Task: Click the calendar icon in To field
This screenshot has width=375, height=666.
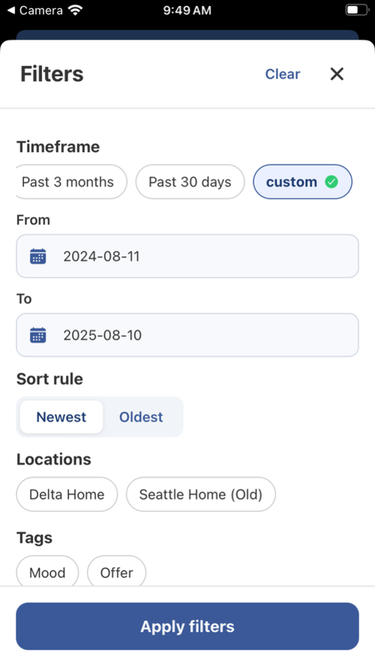Action: click(x=38, y=335)
